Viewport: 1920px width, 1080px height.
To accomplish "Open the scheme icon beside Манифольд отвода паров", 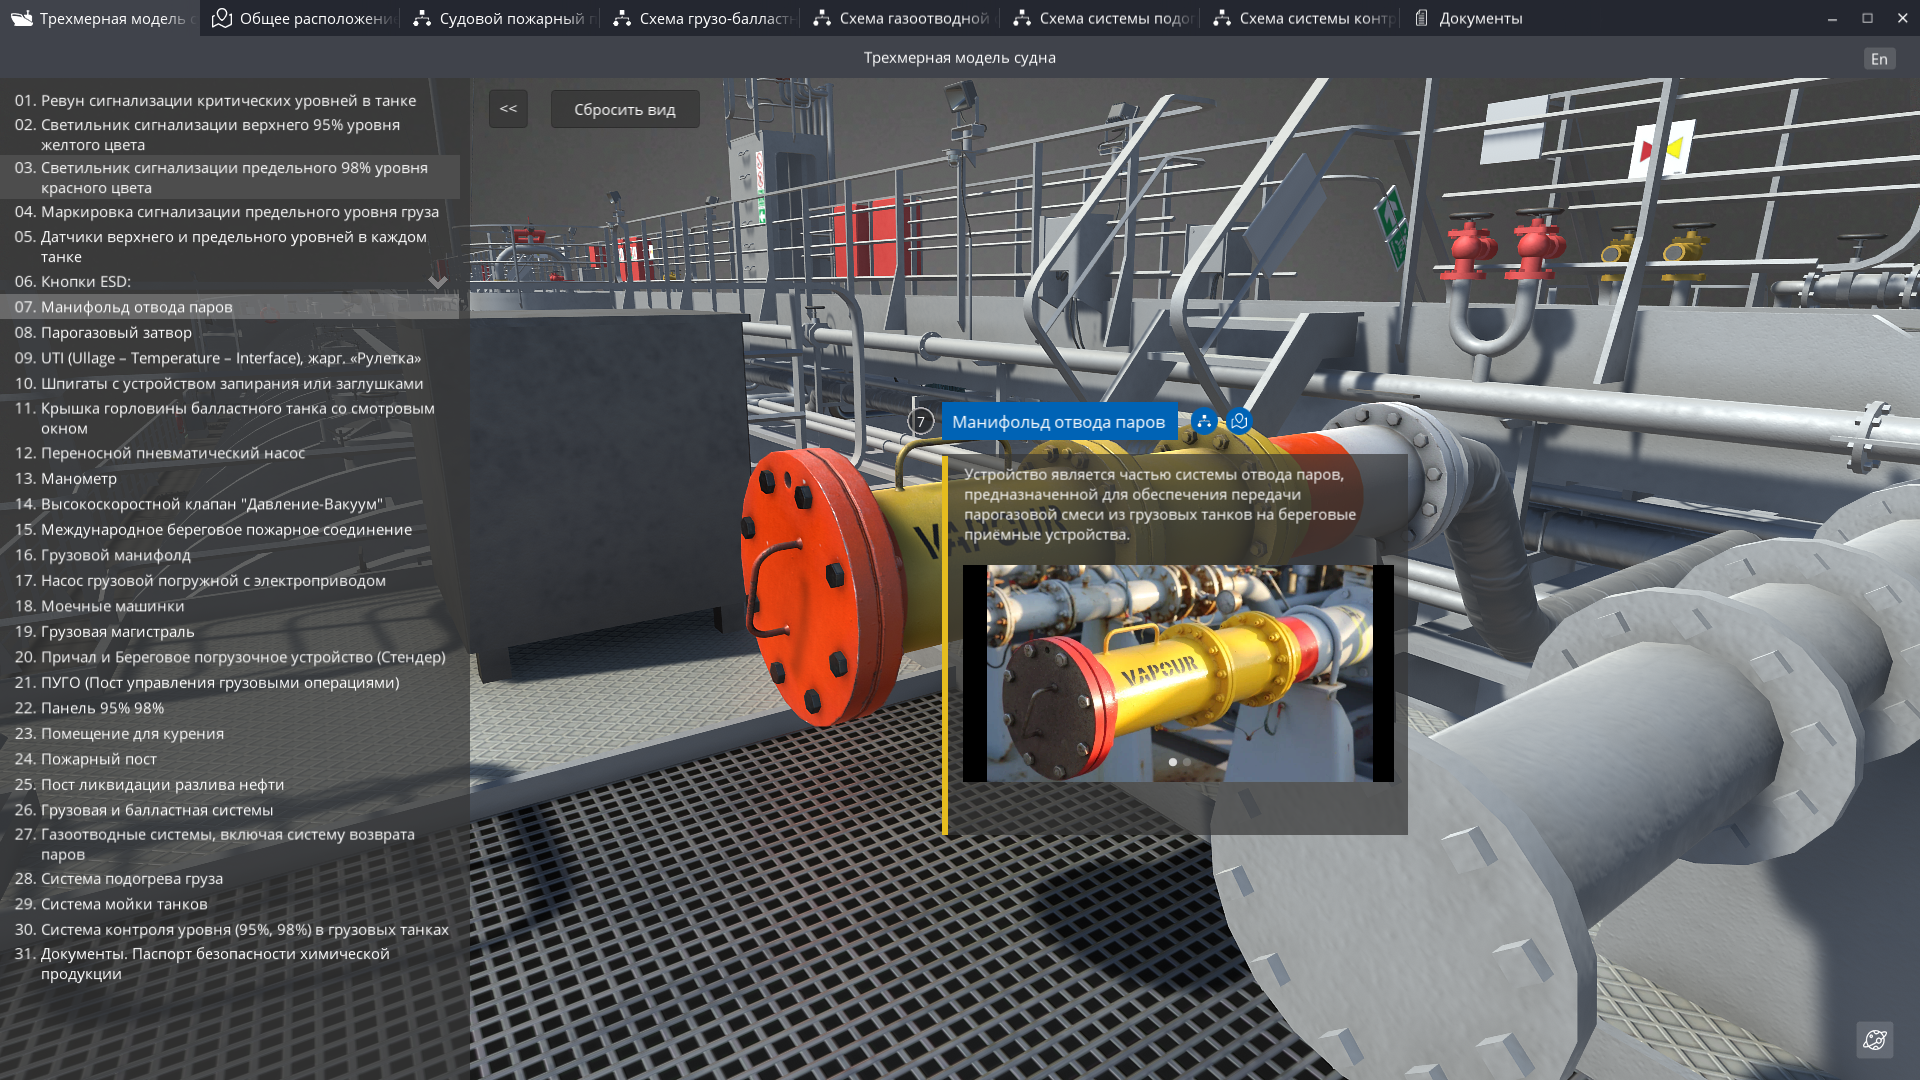I will coord(1204,422).
